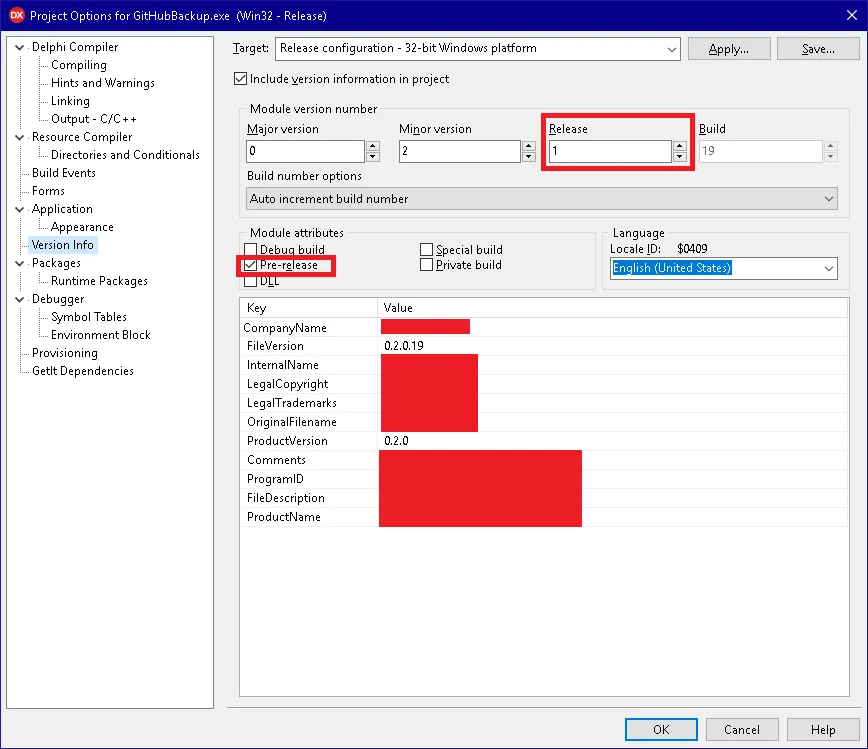Select Appearance tree item
The width and height of the screenshot is (868, 749).
[x=82, y=227]
